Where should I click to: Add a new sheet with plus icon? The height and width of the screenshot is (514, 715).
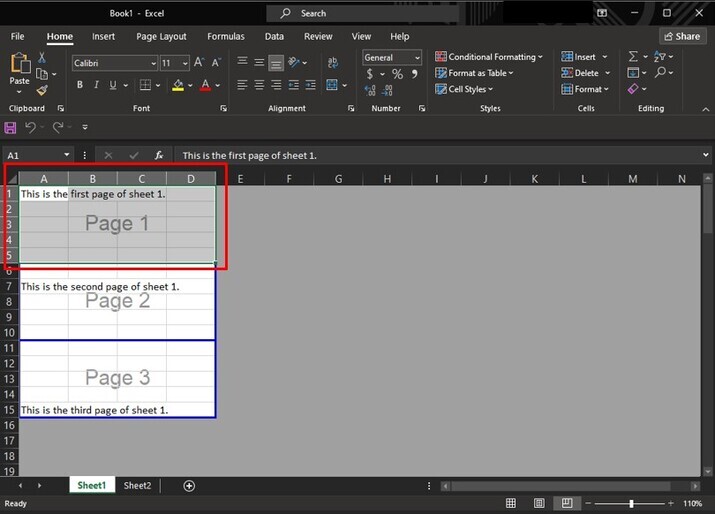[x=189, y=486]
